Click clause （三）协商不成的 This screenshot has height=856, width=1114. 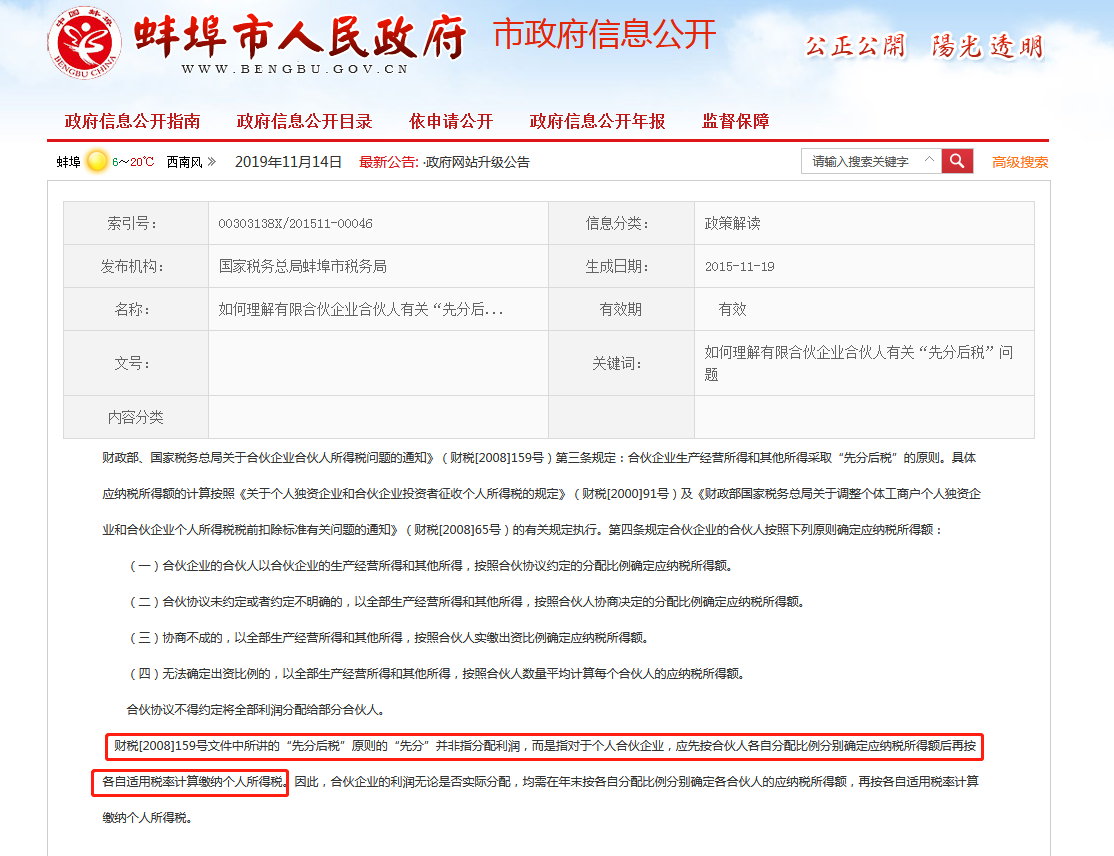(388, 638)
